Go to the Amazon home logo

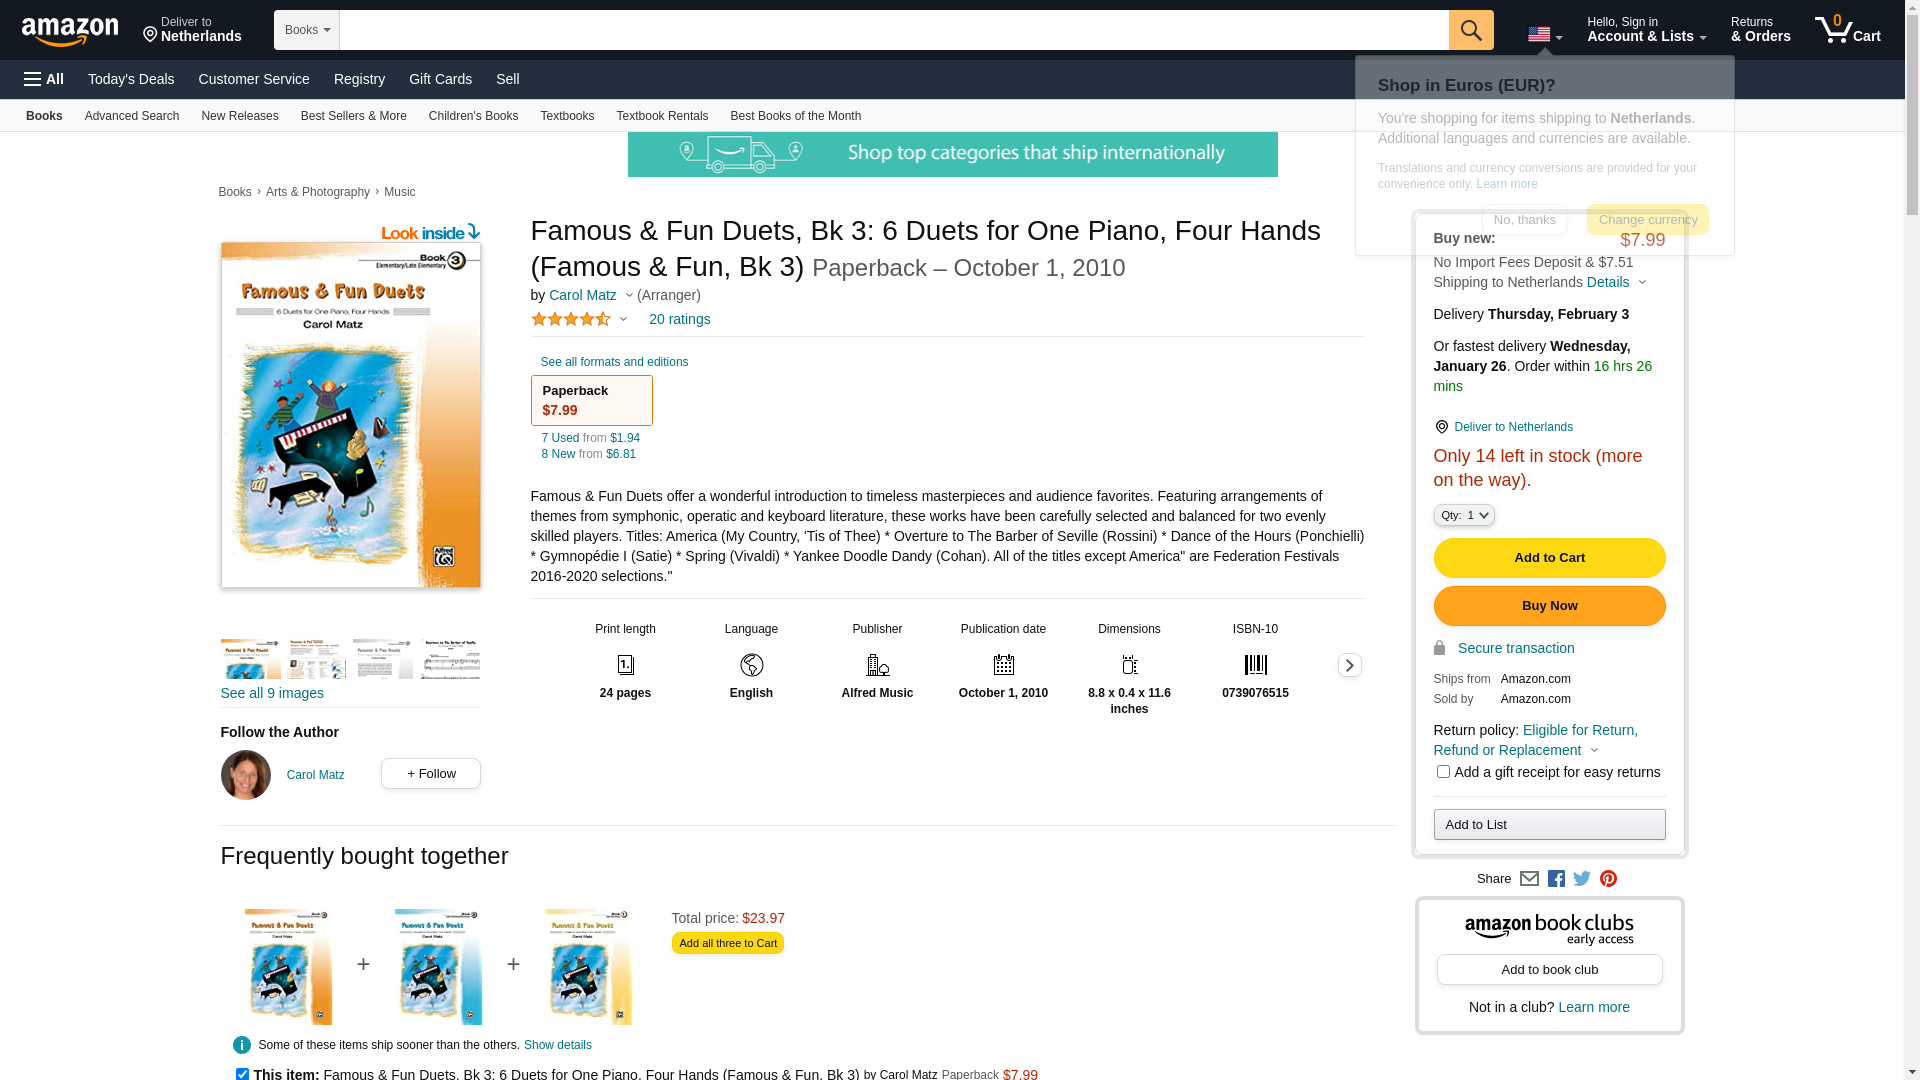(x=70, y=31)
